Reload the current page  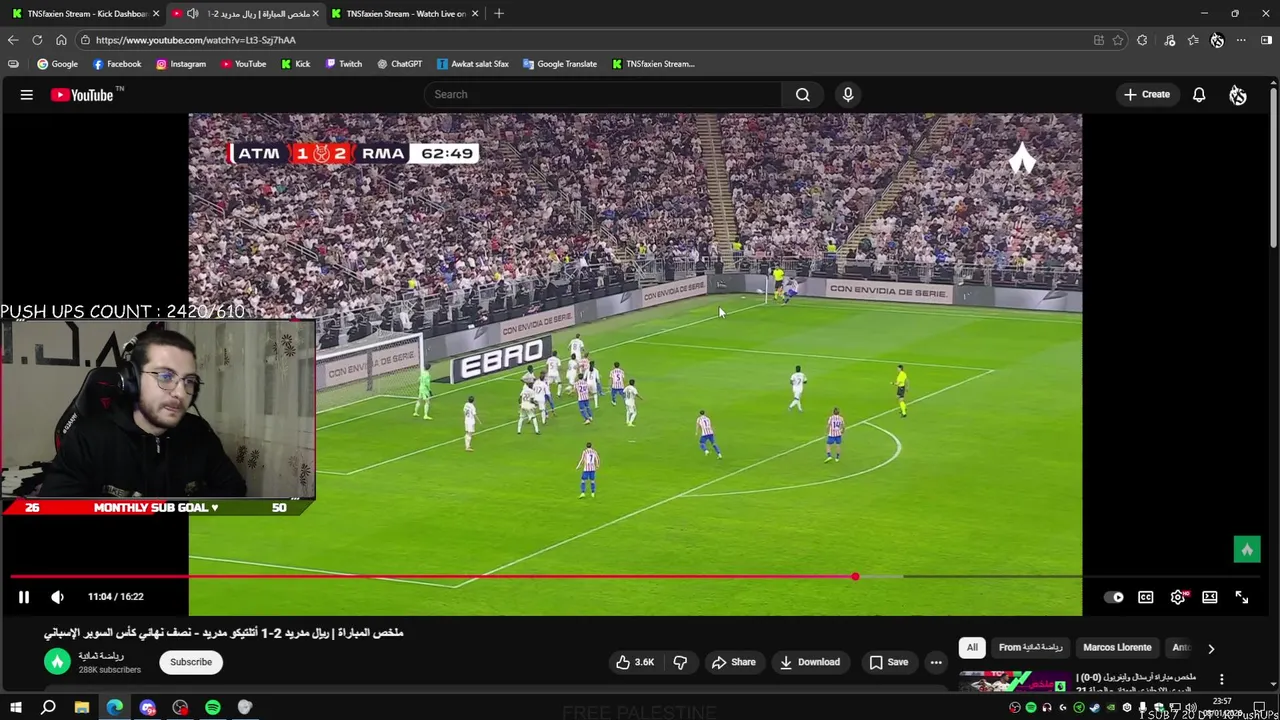click(x=37, y=40)
